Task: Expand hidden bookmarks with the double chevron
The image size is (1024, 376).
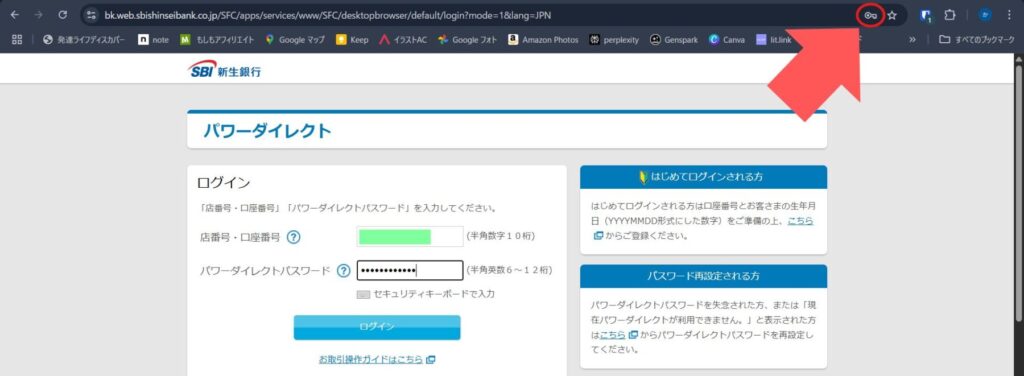Action: click(x=912, y=40)
